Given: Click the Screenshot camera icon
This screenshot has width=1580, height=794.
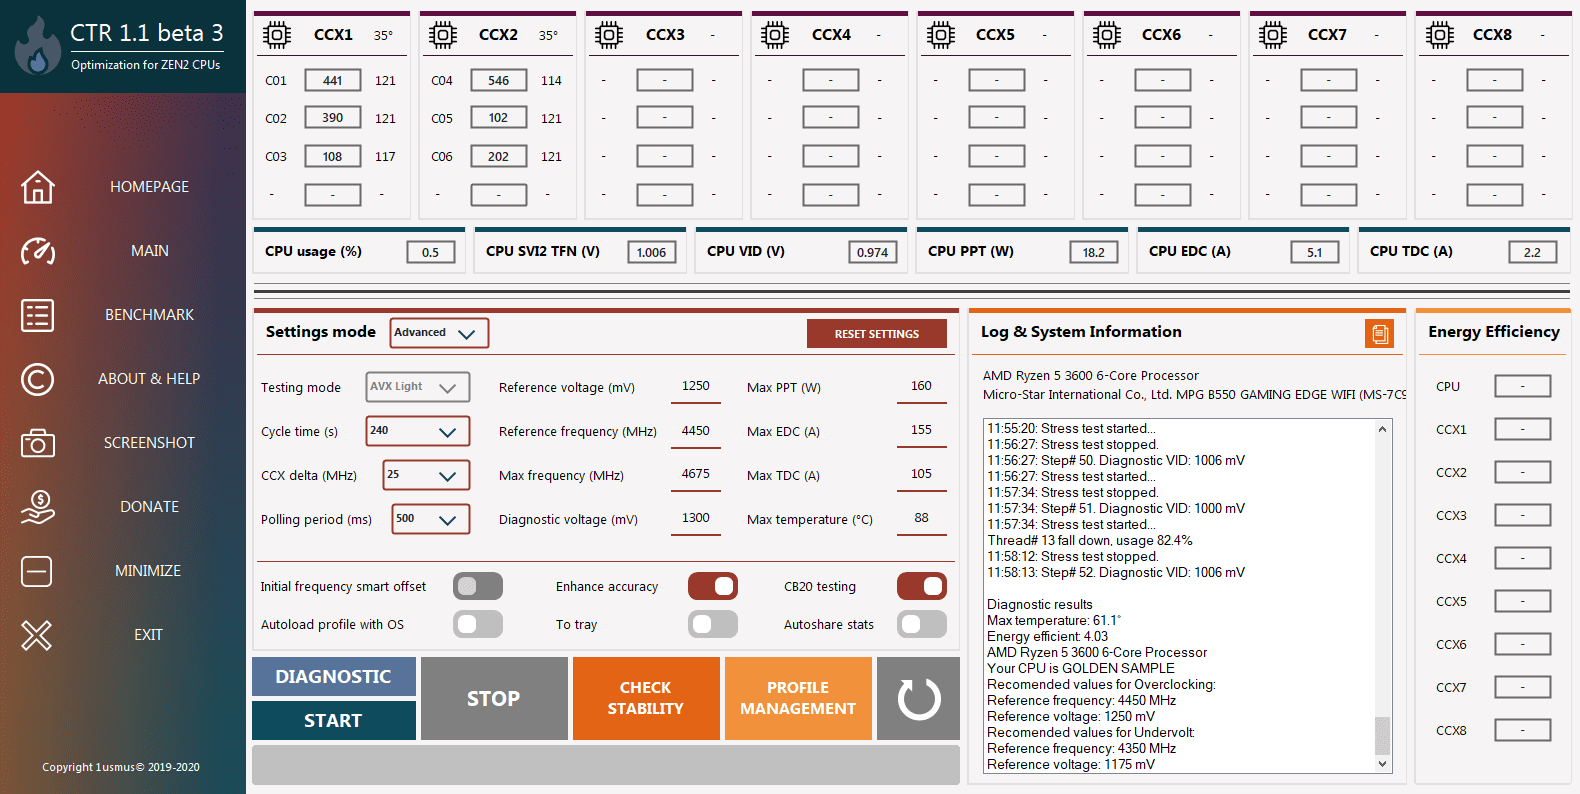Looking at the screenshot, I should pos(38,443).
